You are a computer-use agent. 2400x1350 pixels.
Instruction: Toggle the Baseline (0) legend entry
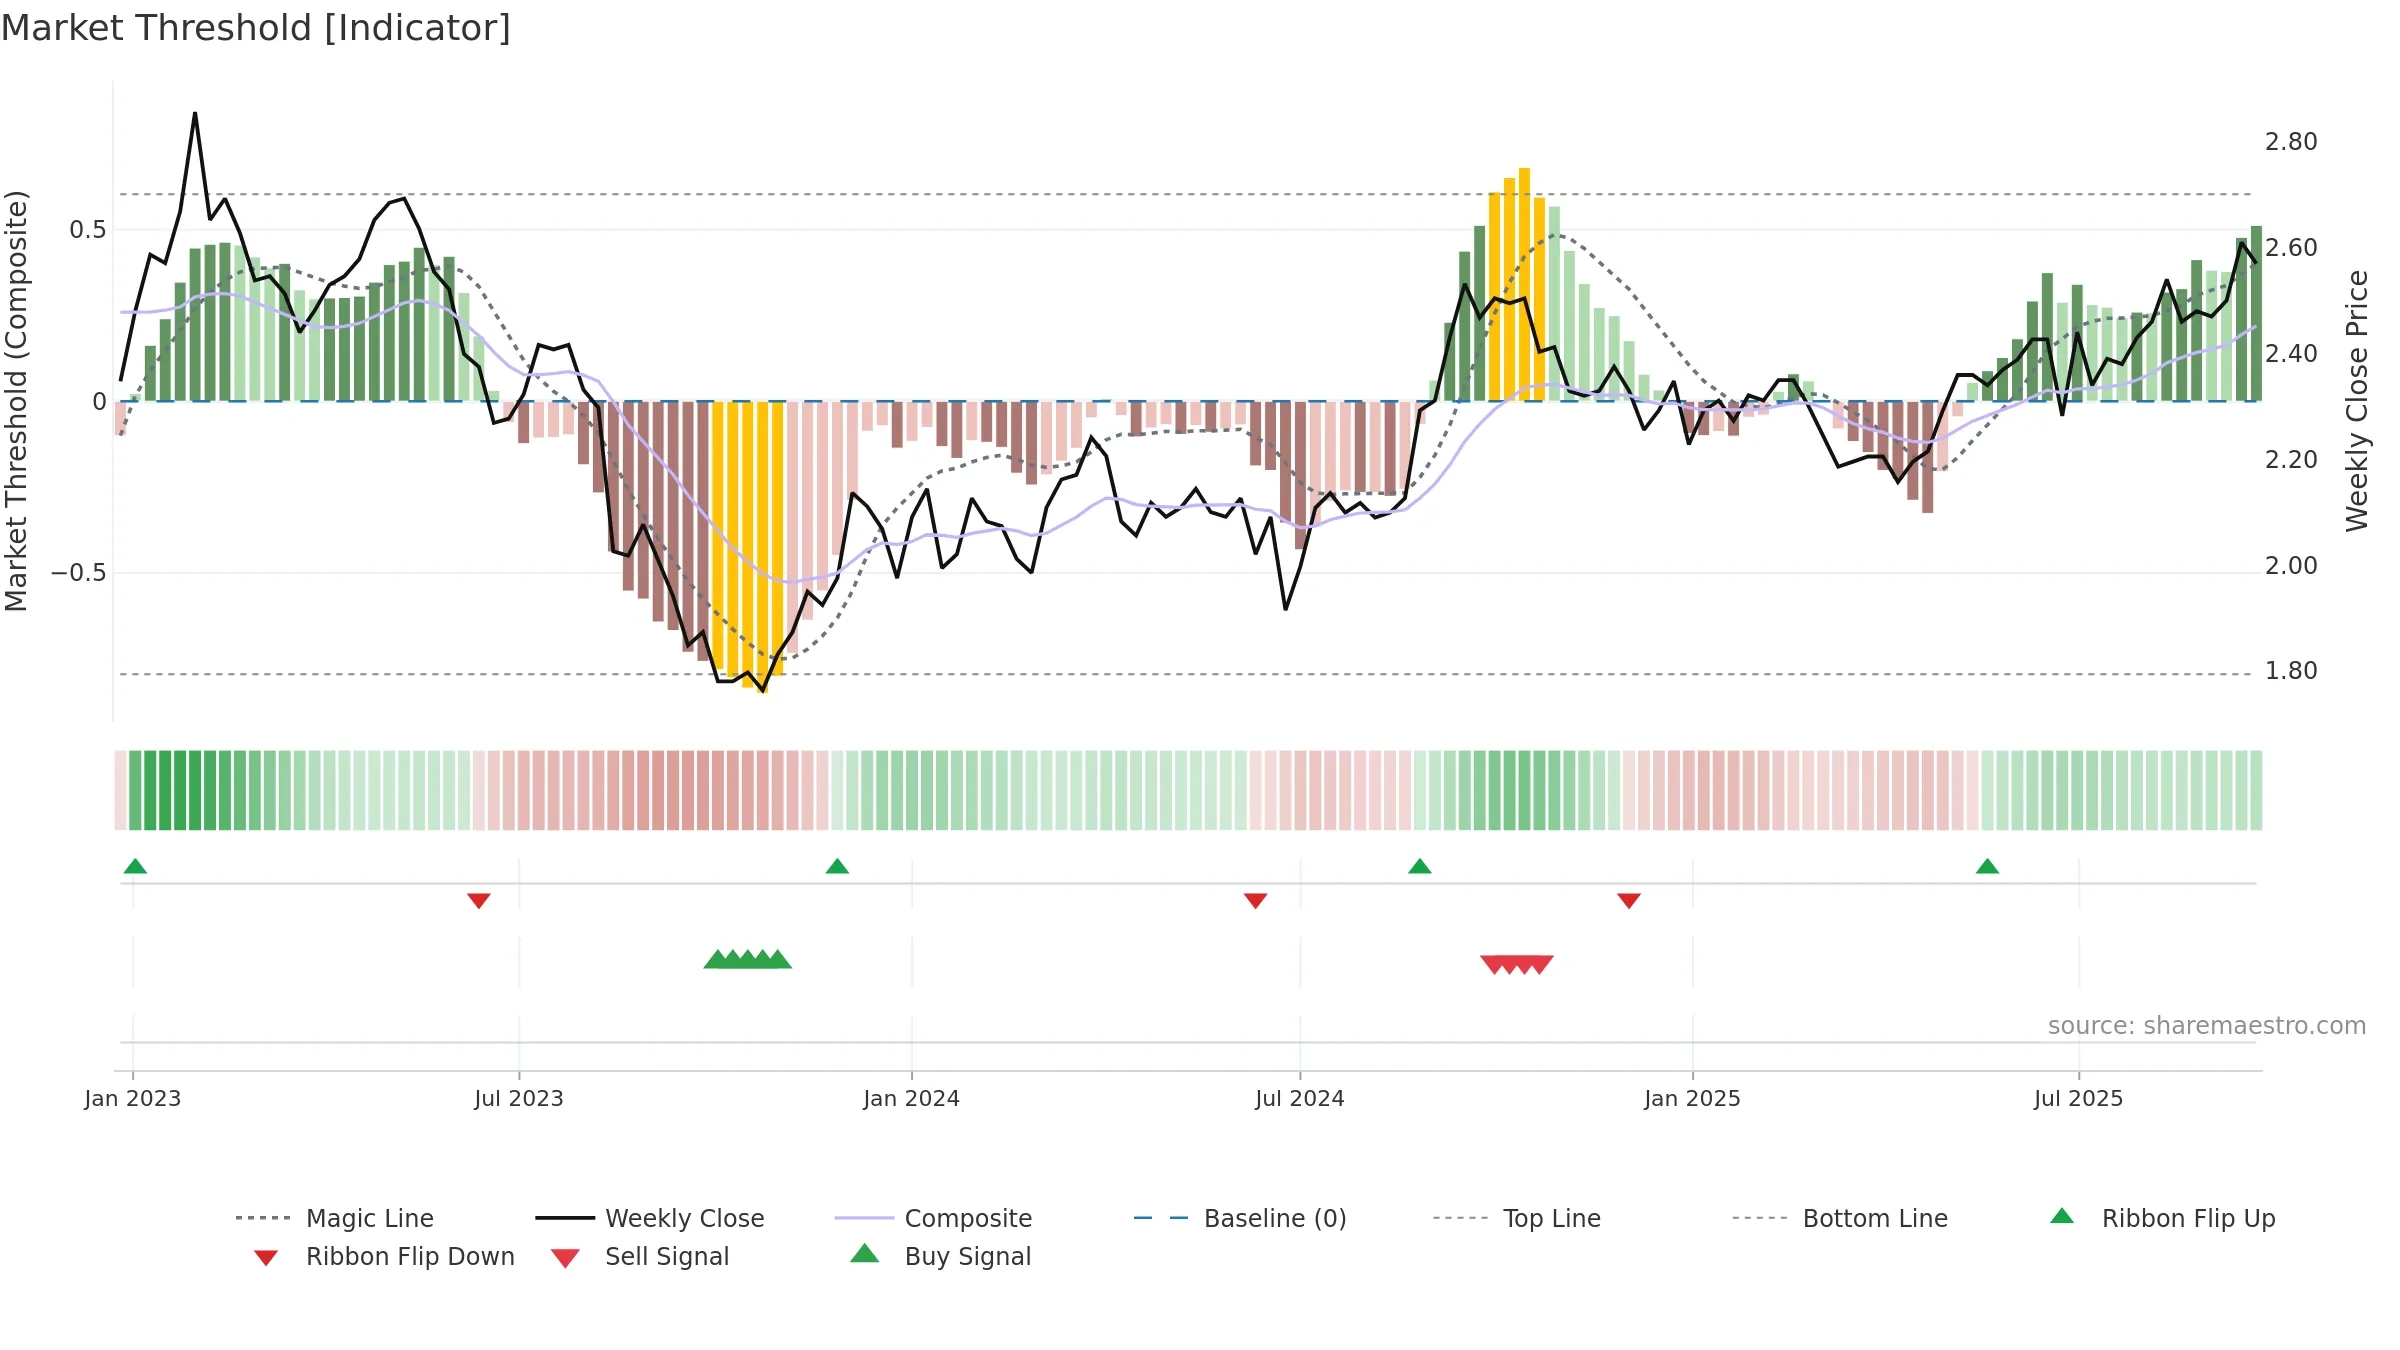tap(1240, 1218)
